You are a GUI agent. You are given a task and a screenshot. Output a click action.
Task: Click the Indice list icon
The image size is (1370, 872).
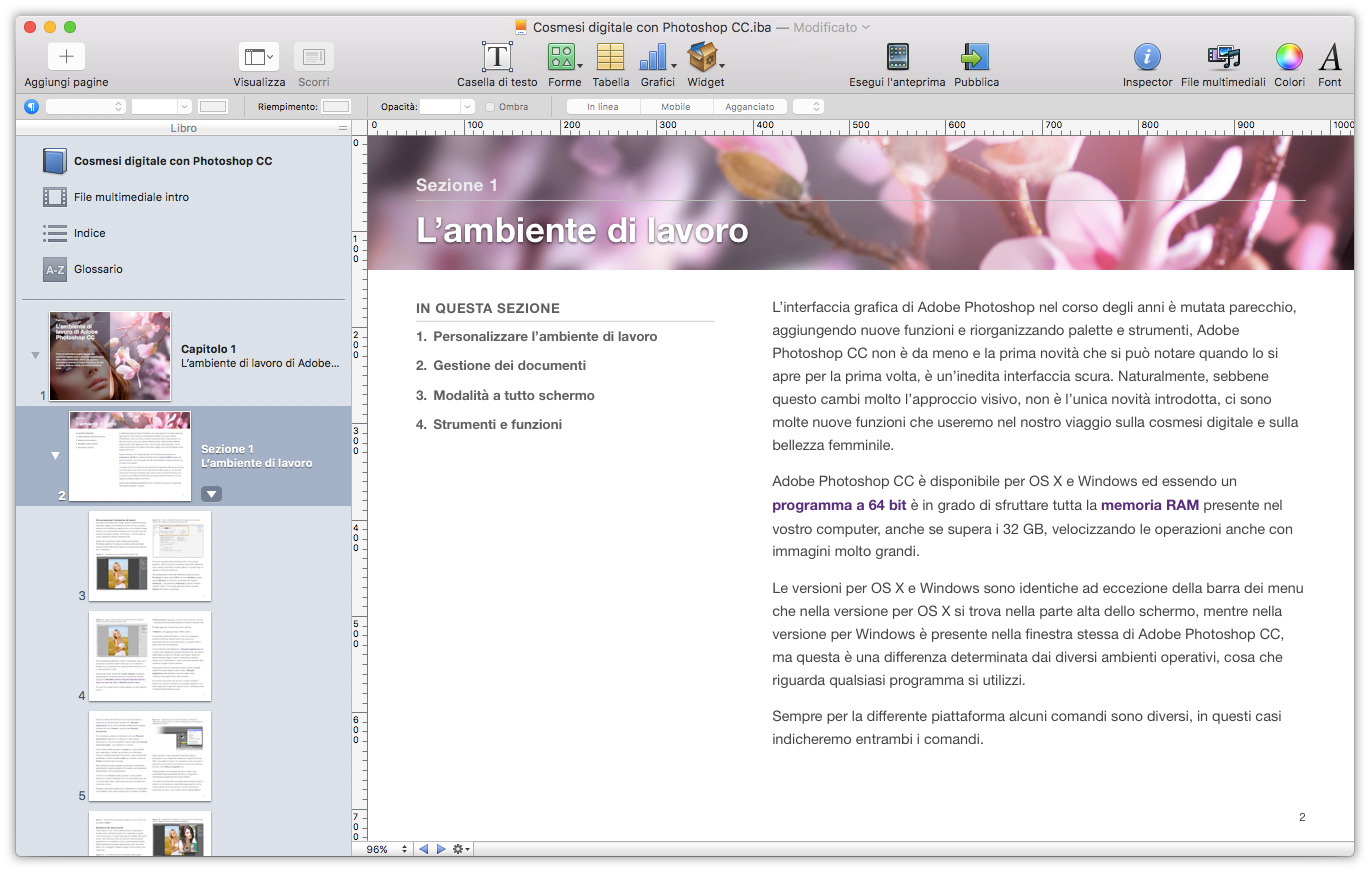coord(55,233)
